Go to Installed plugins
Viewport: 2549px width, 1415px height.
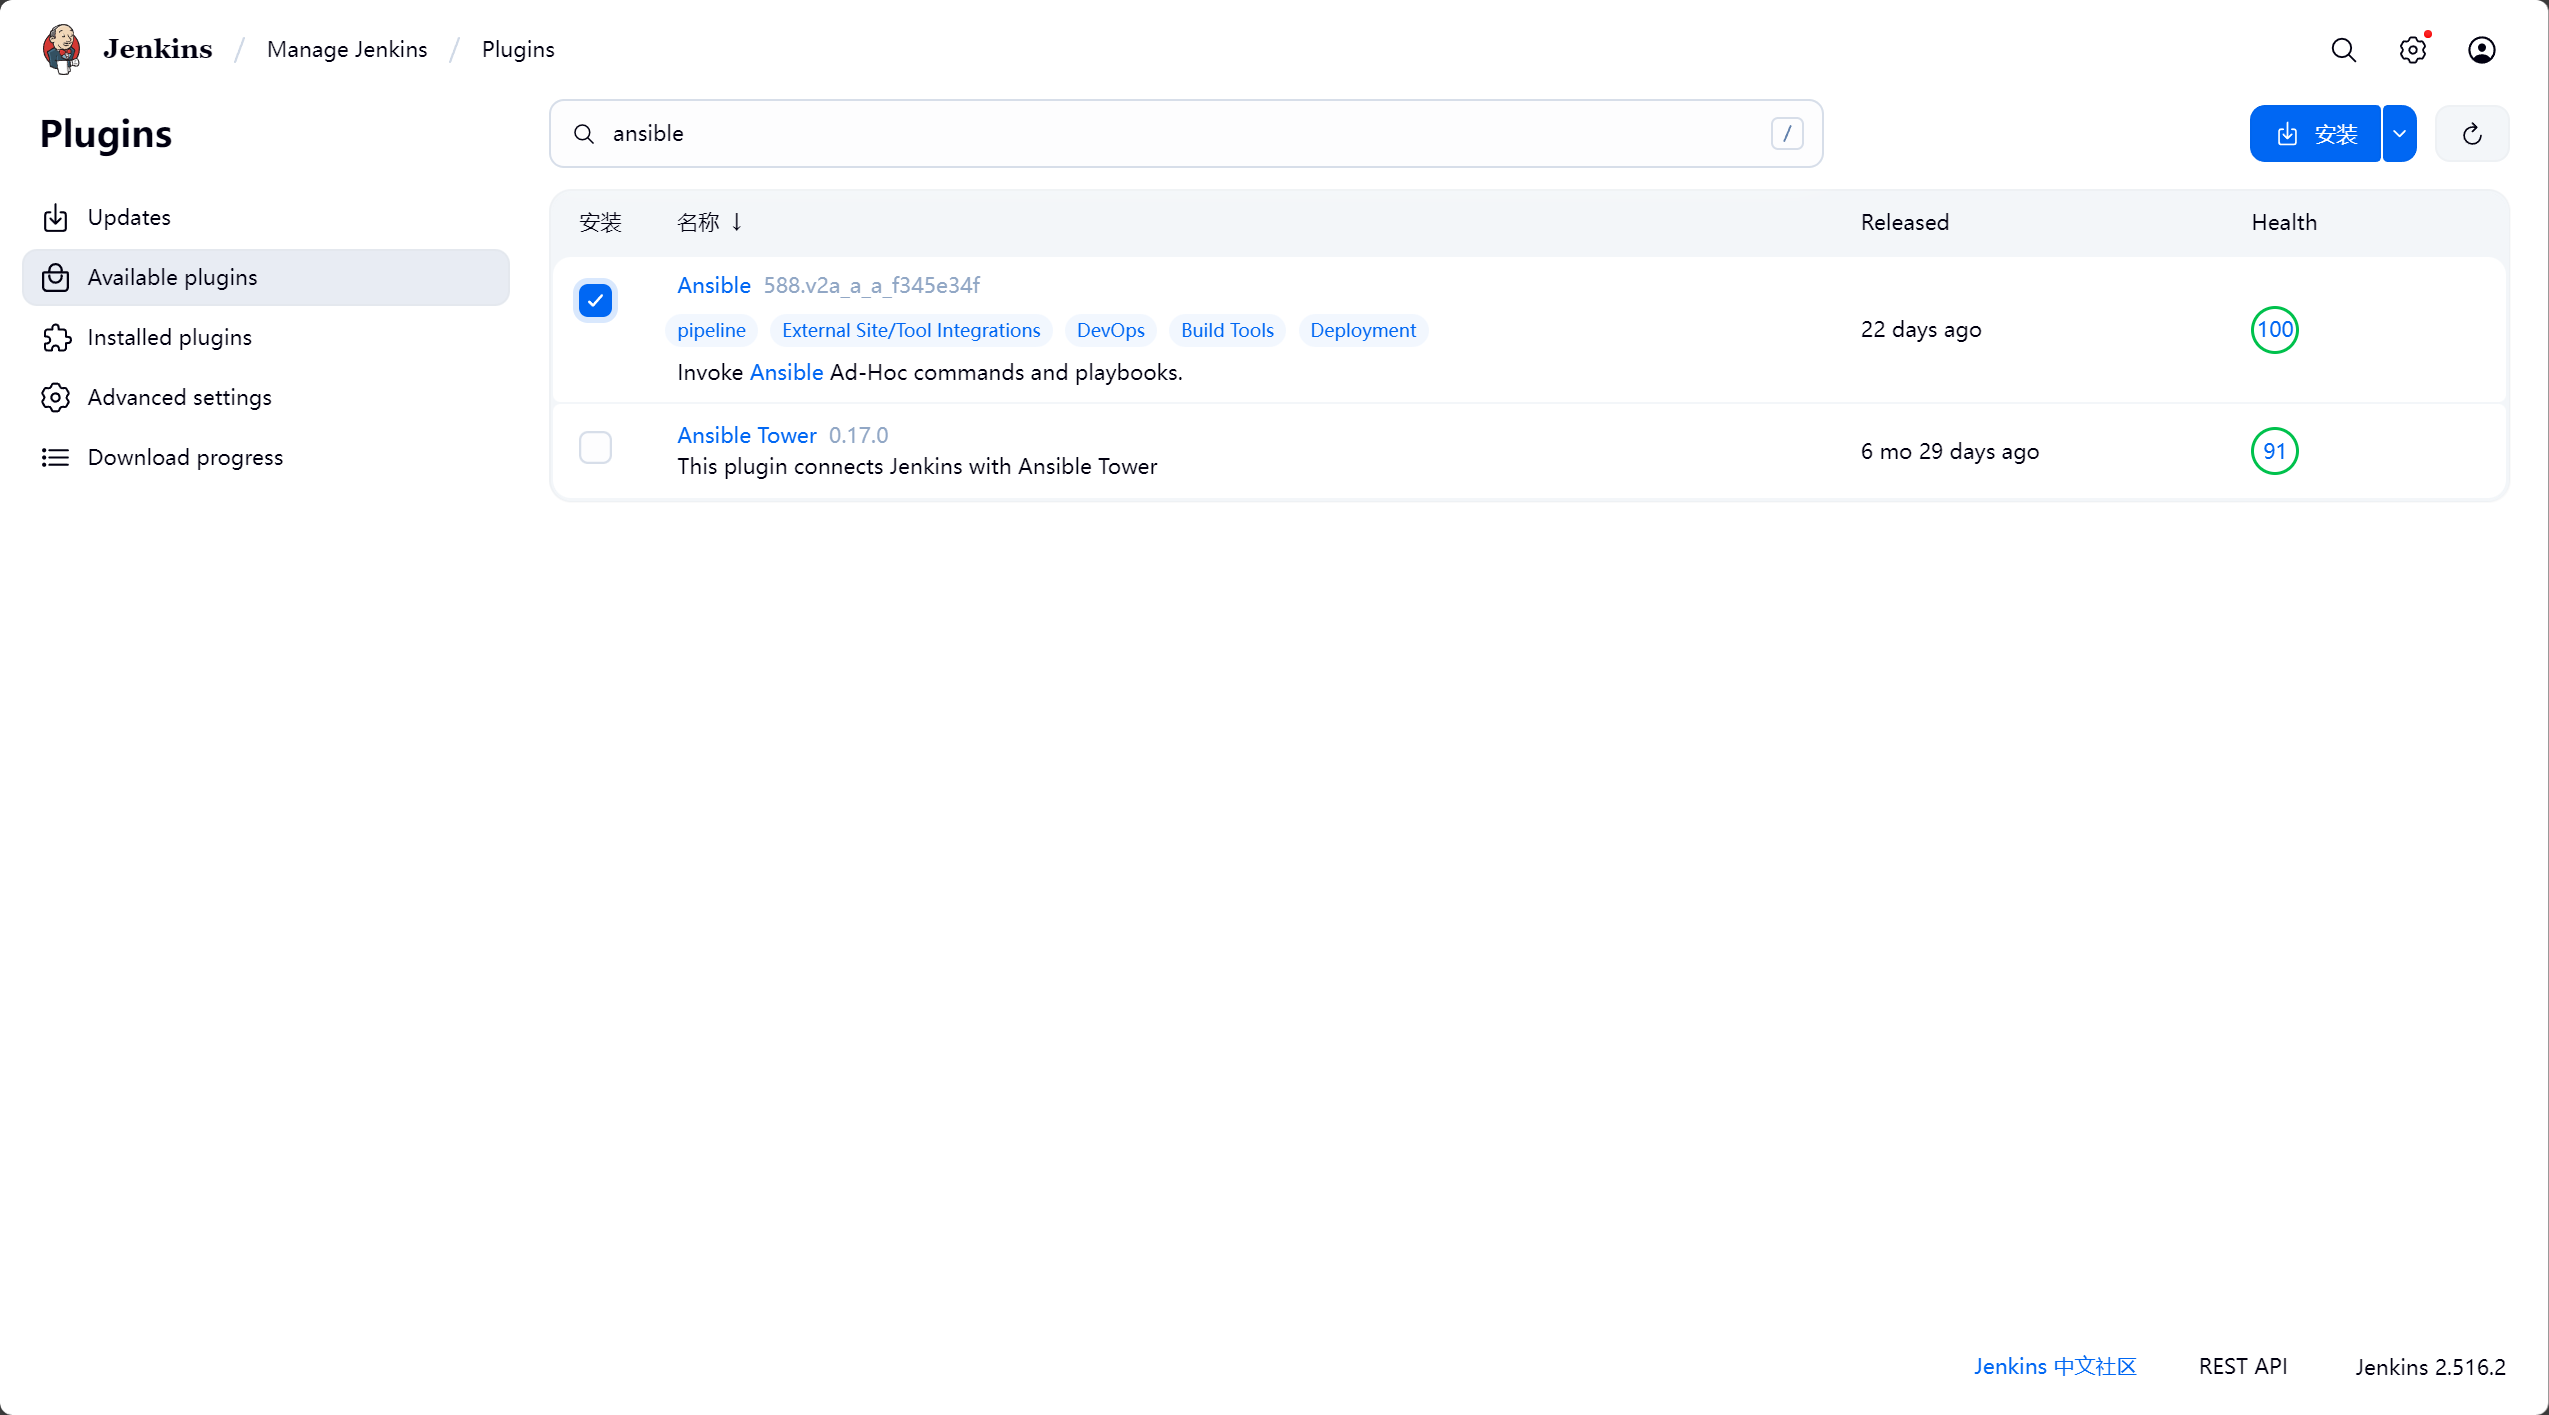pyautogui.click(x=266, y=338)
